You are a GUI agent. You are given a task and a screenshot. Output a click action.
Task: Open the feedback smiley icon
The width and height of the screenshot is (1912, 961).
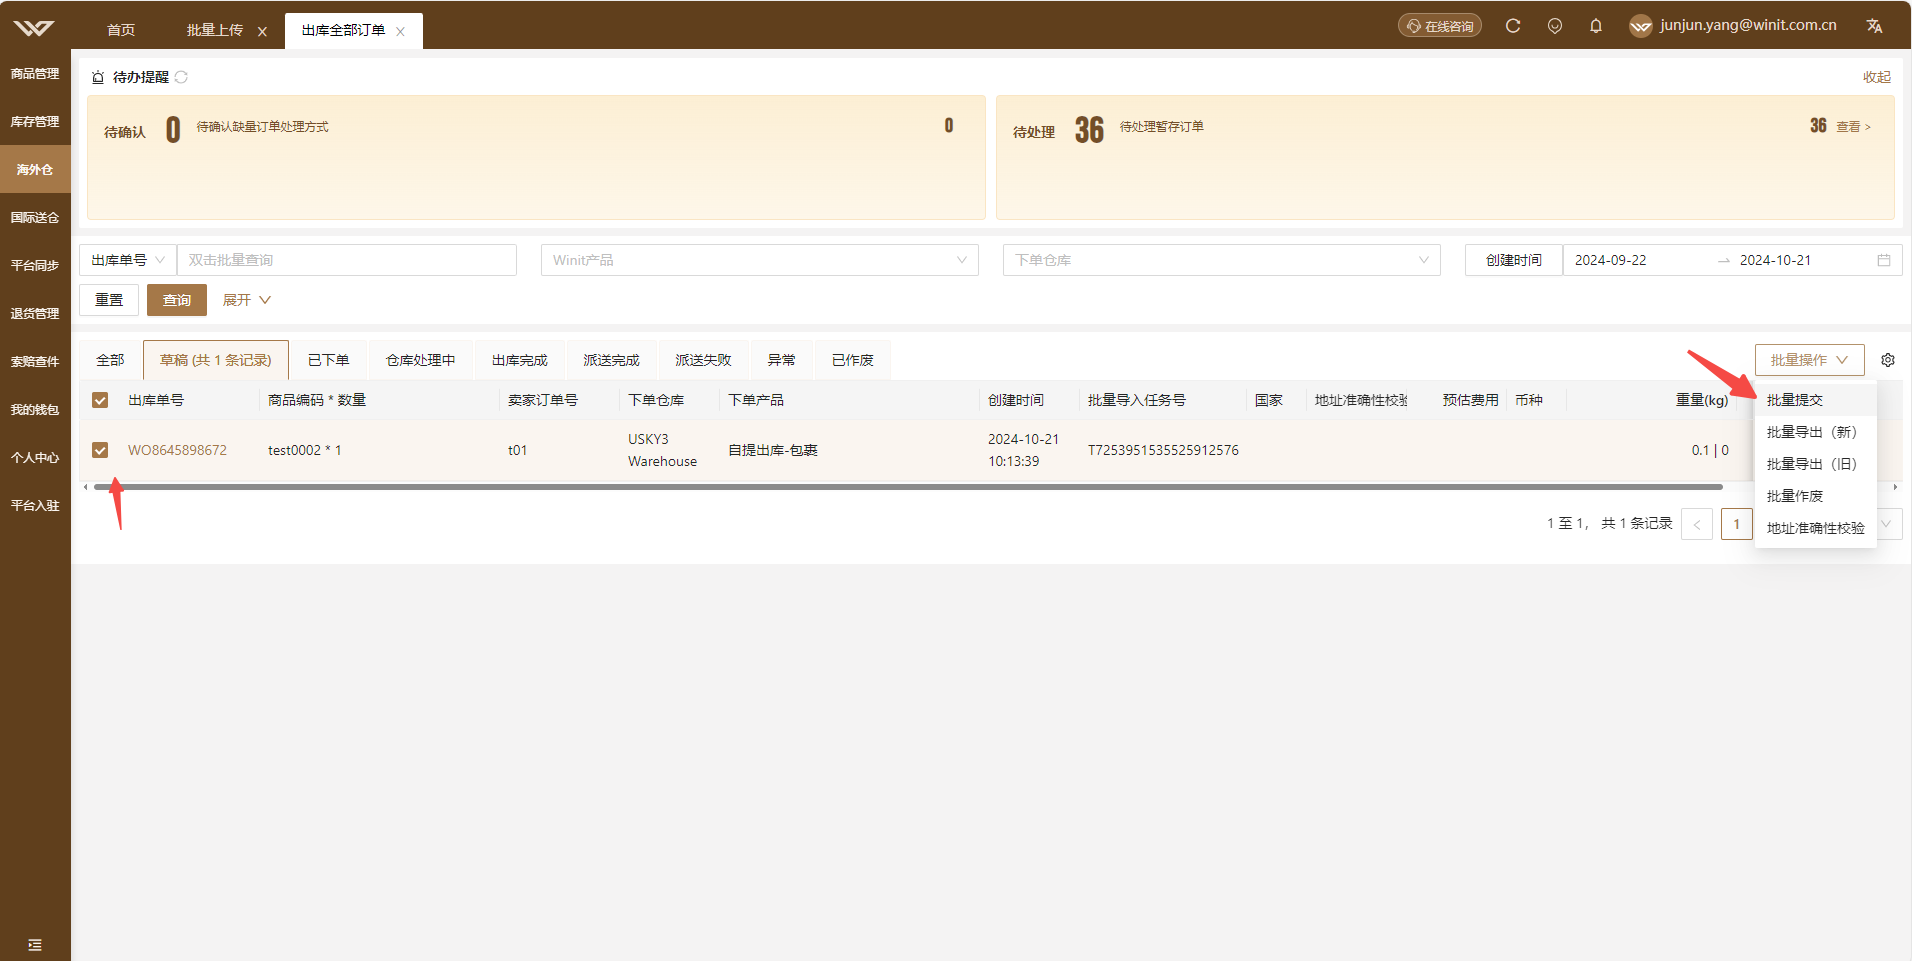click(1555, 26)
